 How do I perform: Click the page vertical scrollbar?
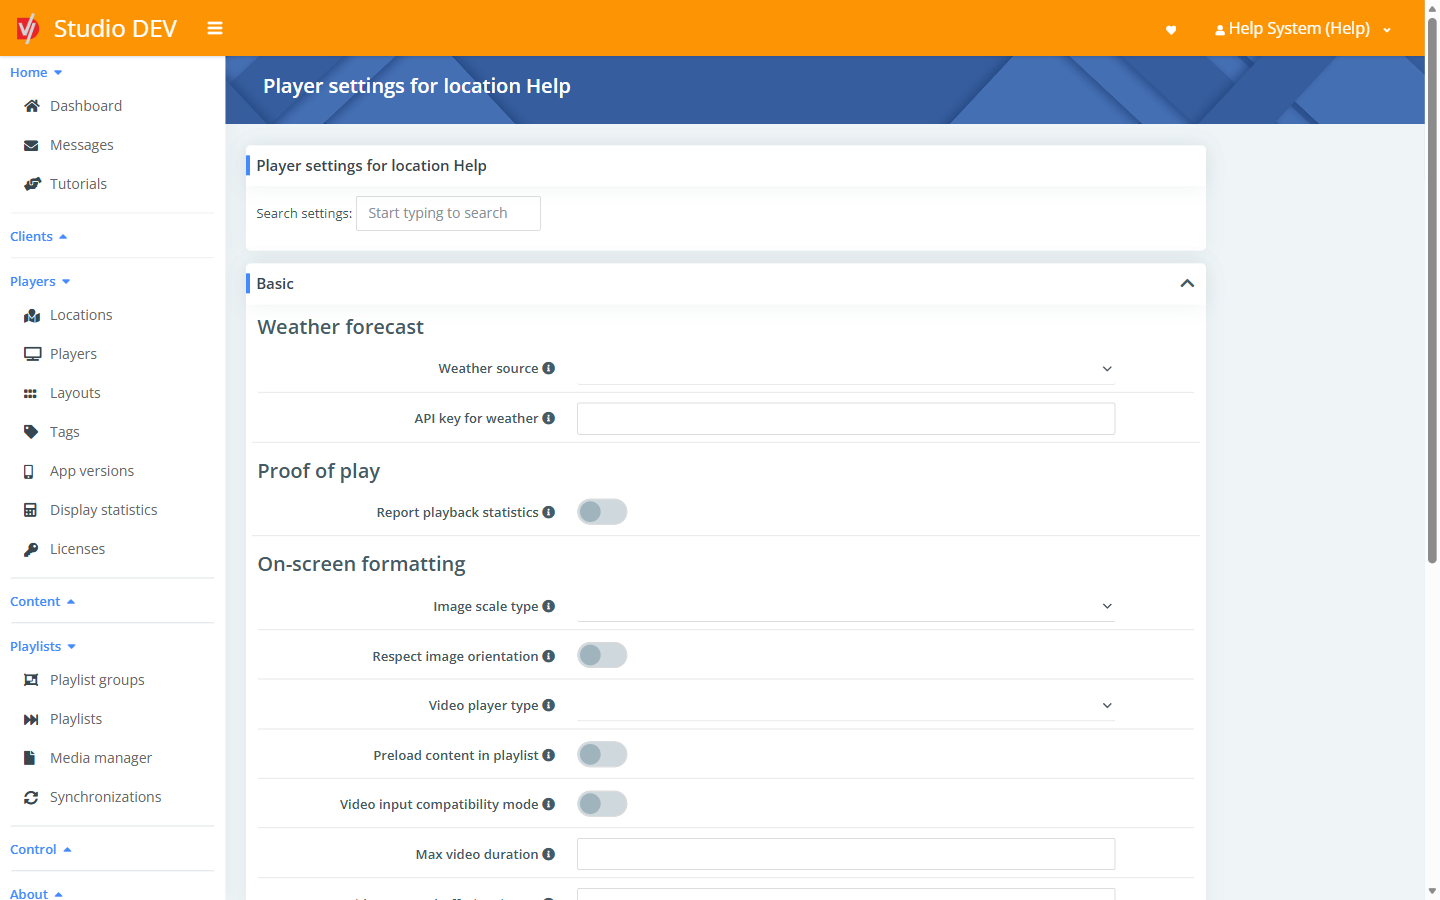[x=1432, y=290]
